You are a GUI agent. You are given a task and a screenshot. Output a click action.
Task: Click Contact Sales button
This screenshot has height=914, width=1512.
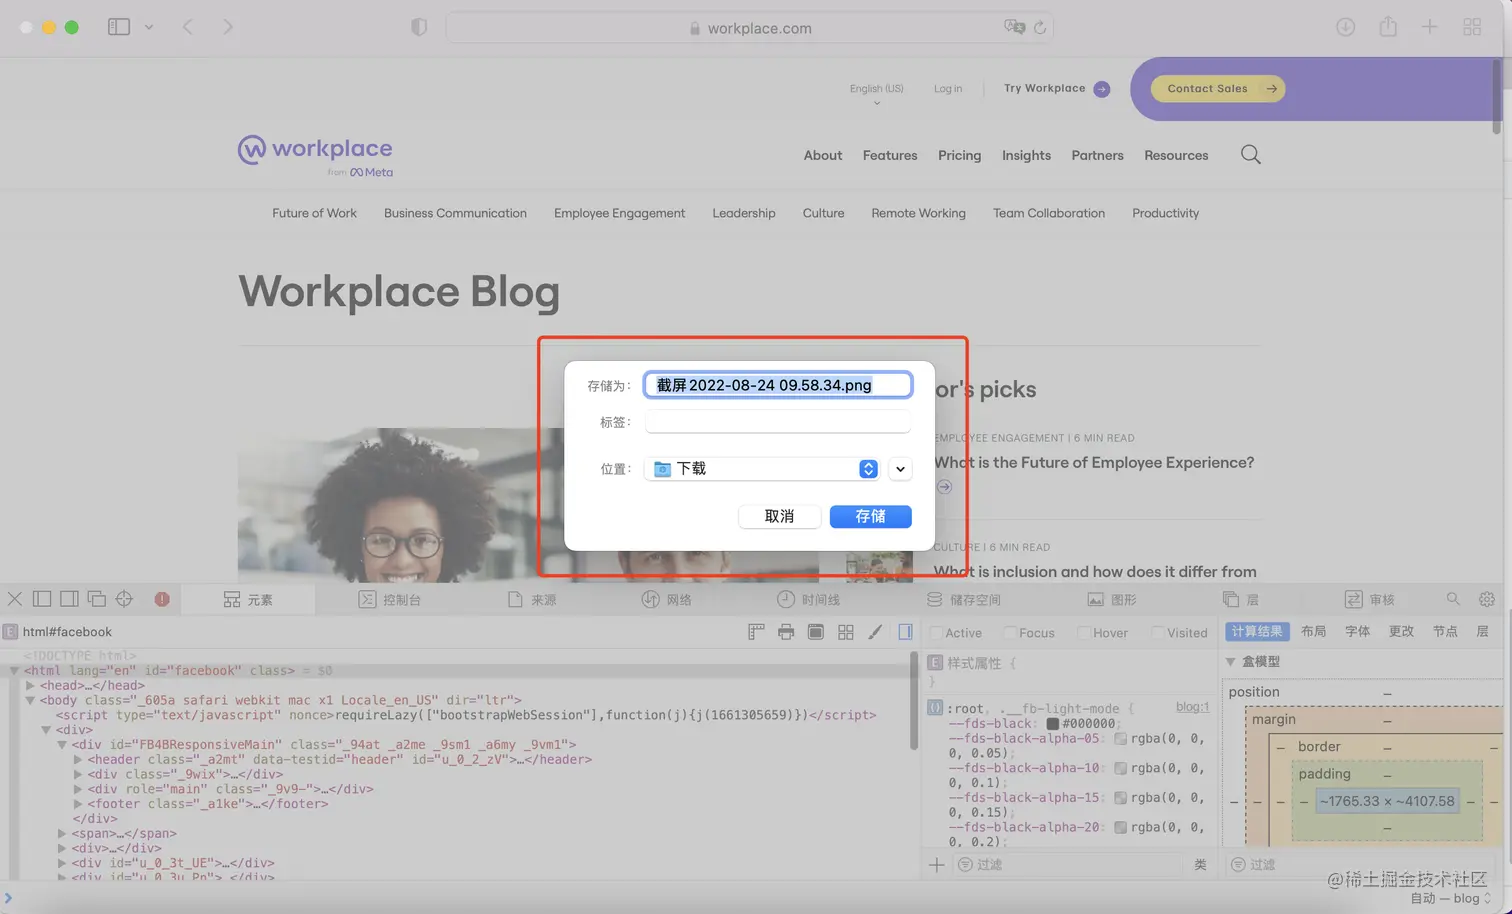(x=1218, y=88)
